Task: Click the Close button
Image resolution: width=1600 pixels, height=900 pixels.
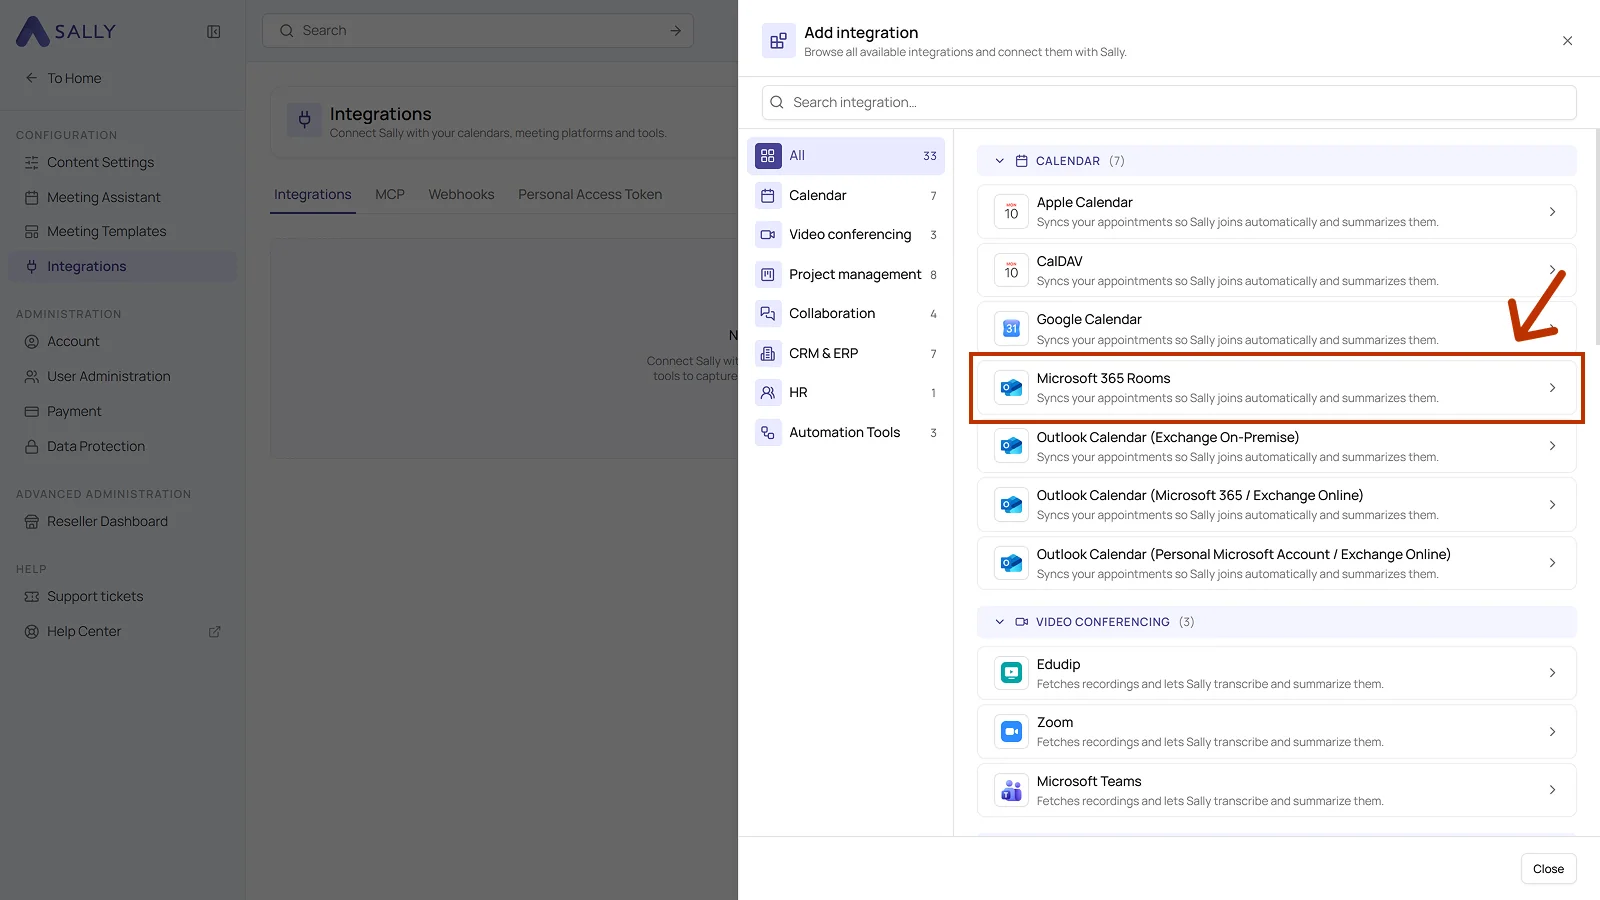Action: (1548, 869)
